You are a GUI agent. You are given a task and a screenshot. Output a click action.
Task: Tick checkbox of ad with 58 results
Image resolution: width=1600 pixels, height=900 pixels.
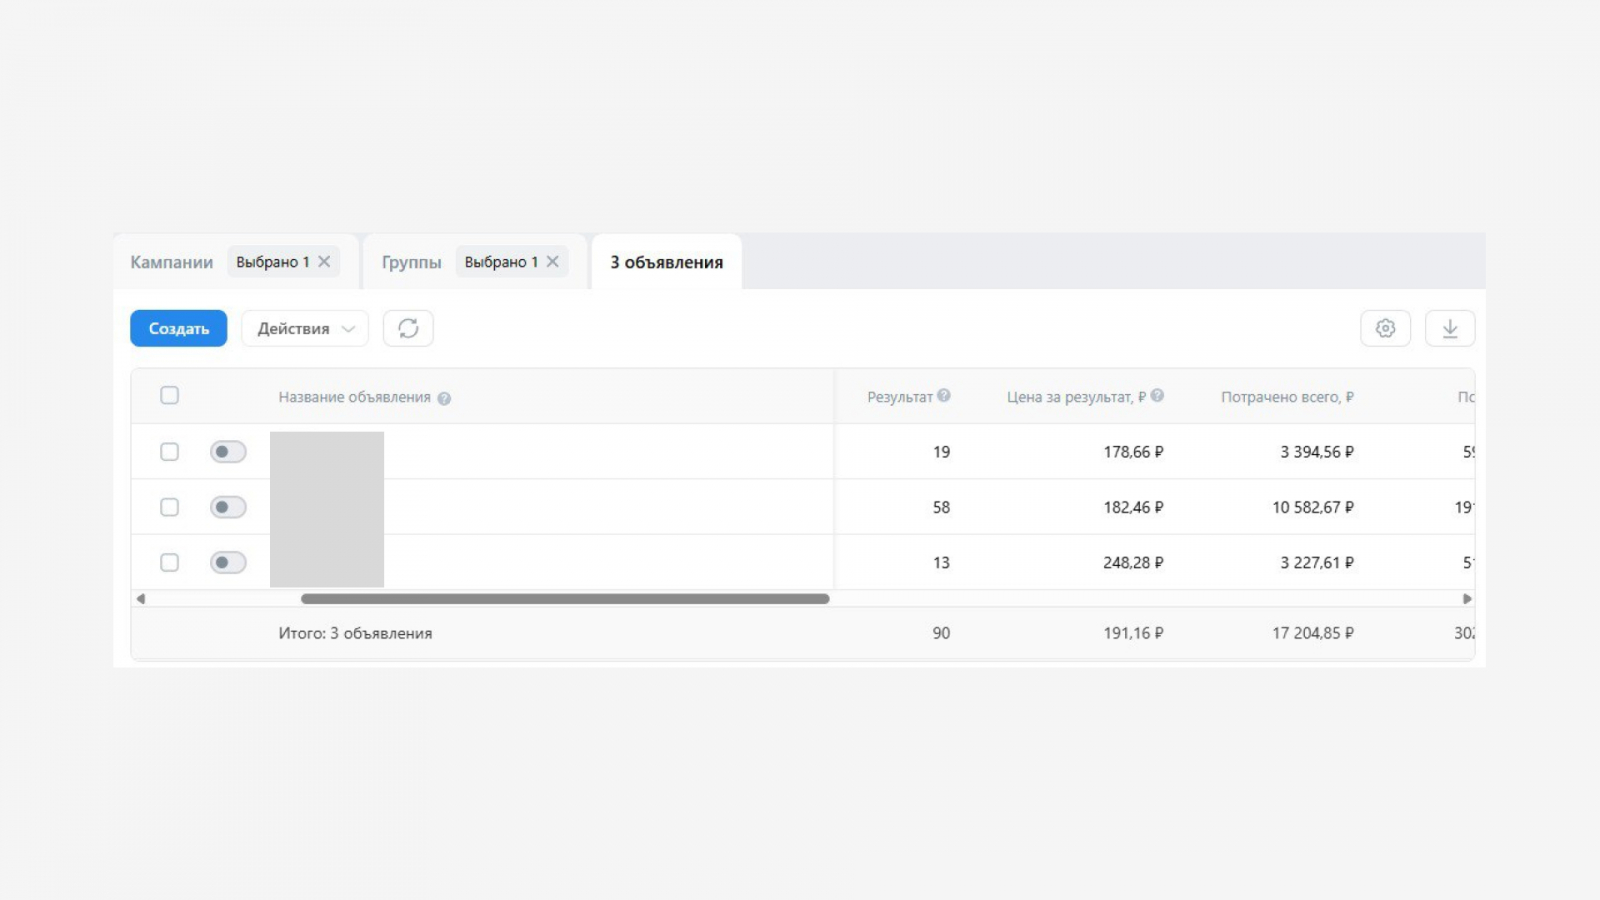tap(170, 507)
